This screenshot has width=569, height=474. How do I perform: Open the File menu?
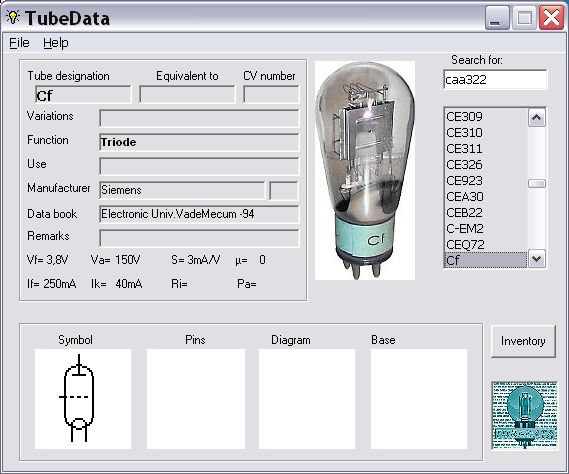click(x=19, y=43)
